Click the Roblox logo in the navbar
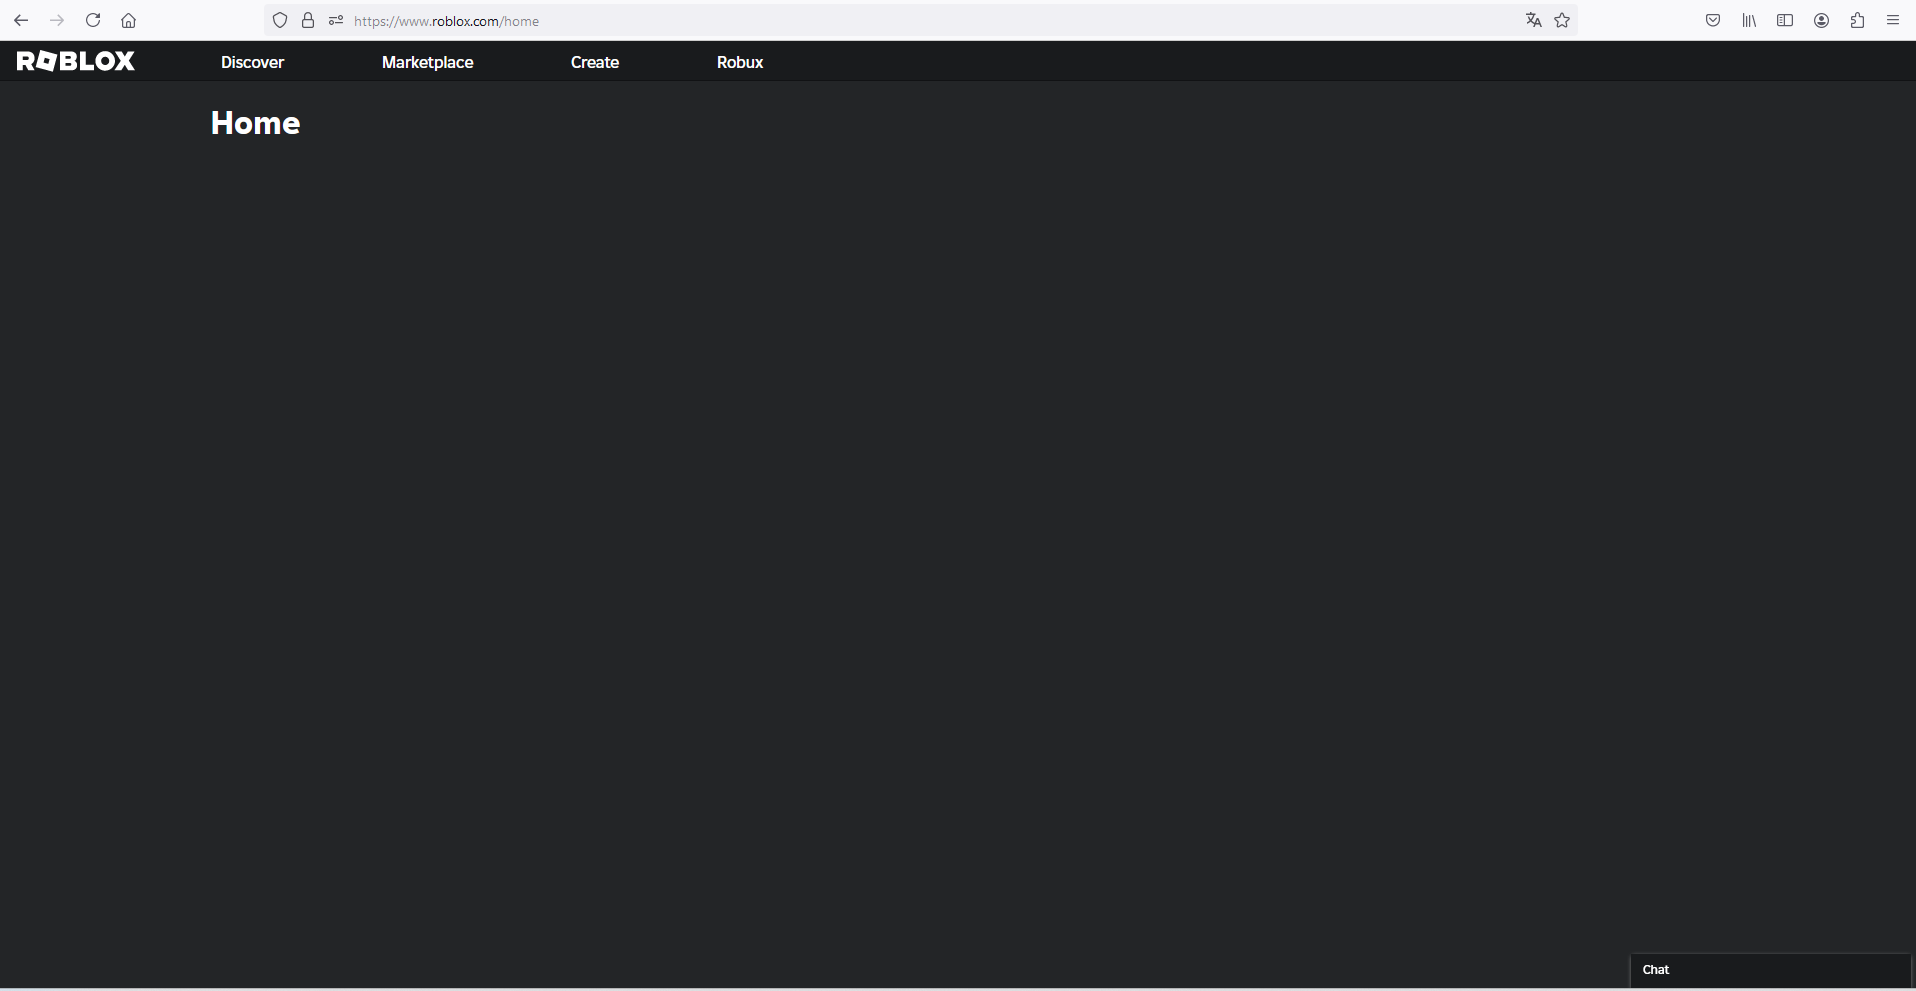 coord(75,61)
